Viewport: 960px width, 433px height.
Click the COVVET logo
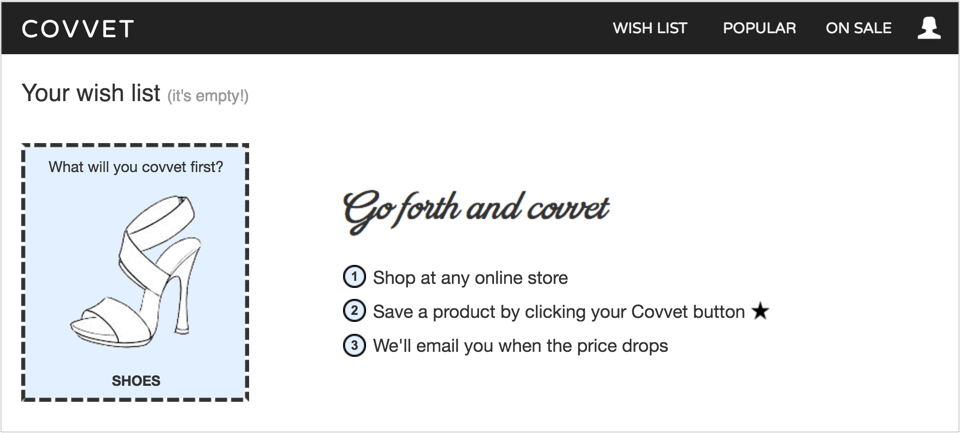tap(78, 28)
